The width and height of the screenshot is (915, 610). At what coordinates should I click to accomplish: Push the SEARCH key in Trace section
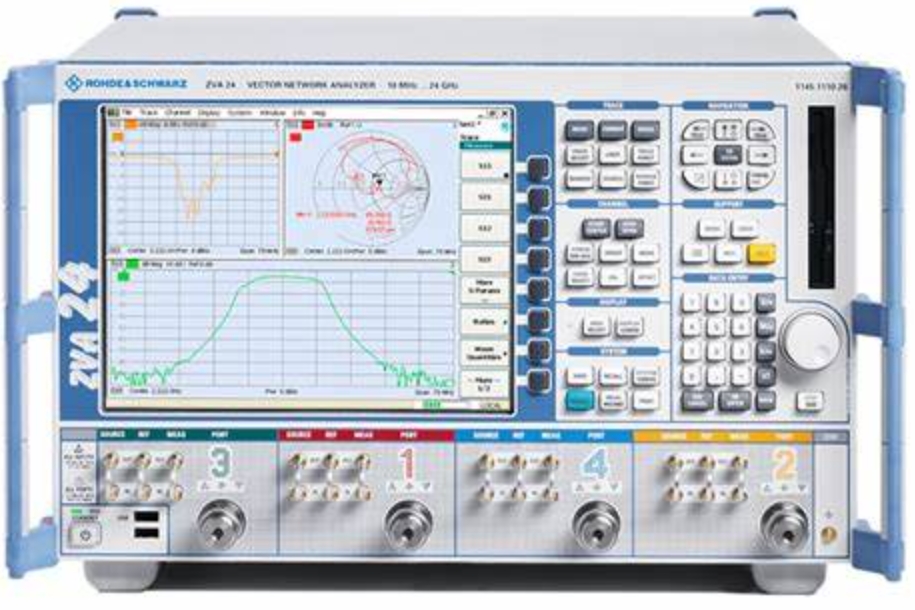point(612,179)
